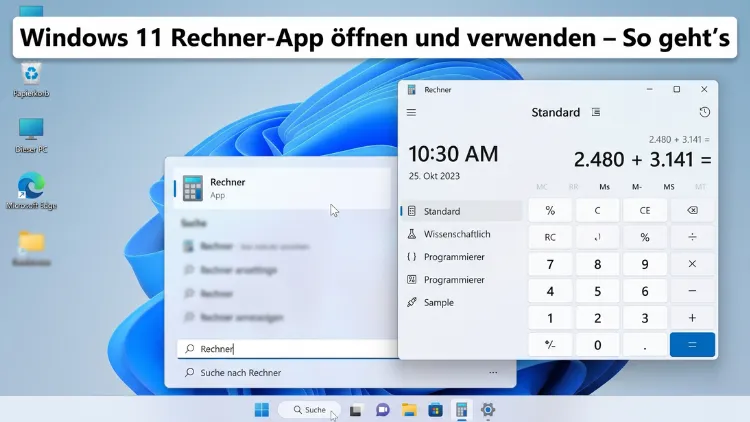The width and height of the screenshot is (750, 422).
Task: Click the 10:30 AM time text
Action: (x=453, y=154)
